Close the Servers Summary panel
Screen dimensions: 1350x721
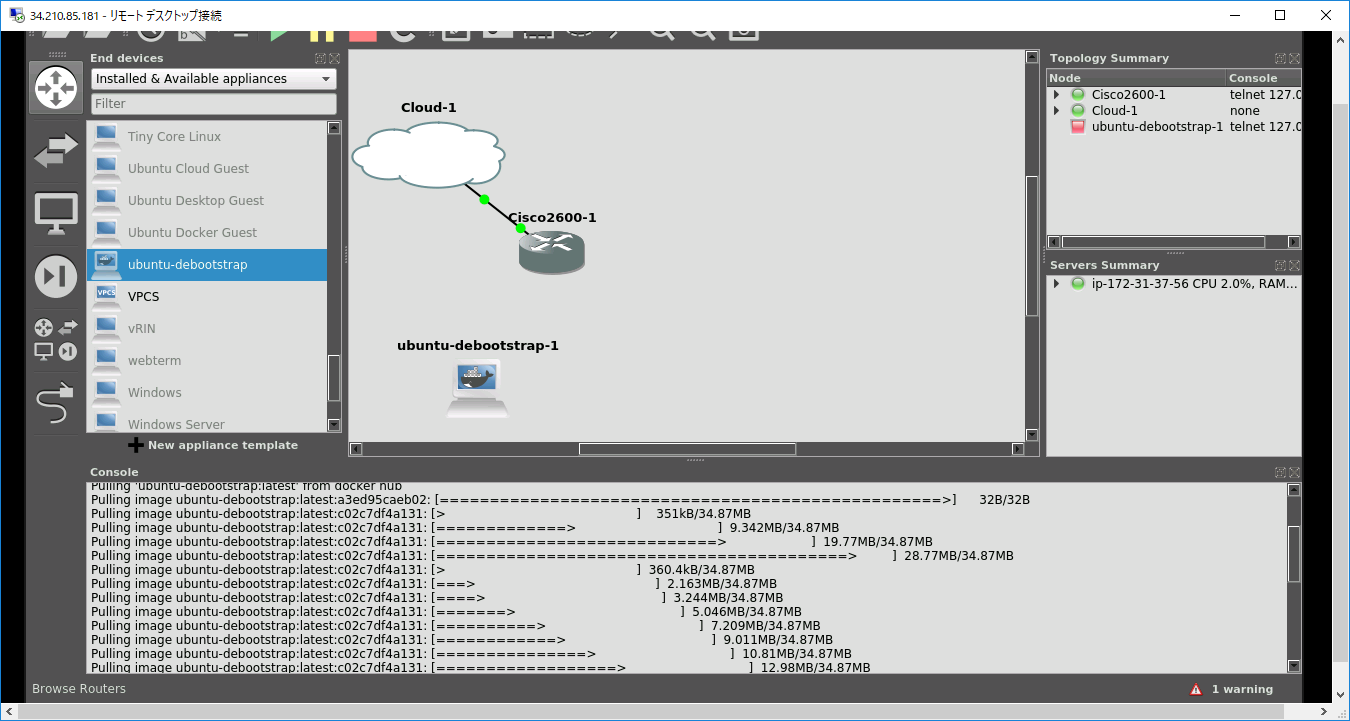pos(1294,266)
